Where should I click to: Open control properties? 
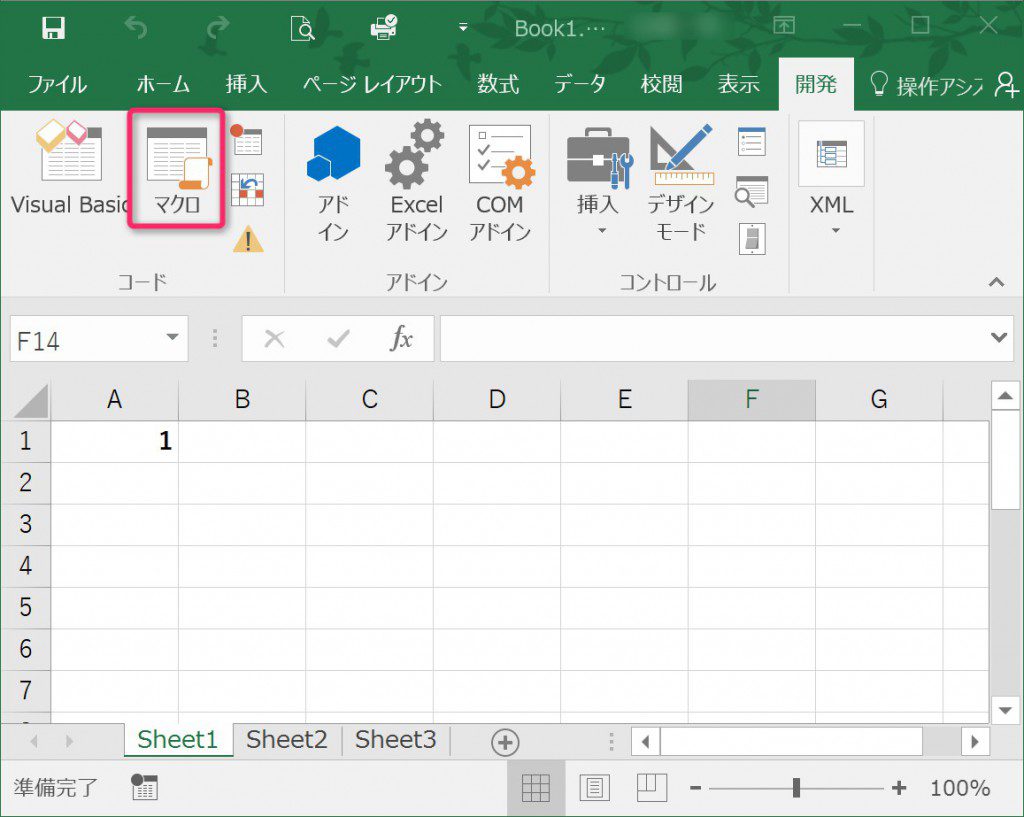(752, 141)
